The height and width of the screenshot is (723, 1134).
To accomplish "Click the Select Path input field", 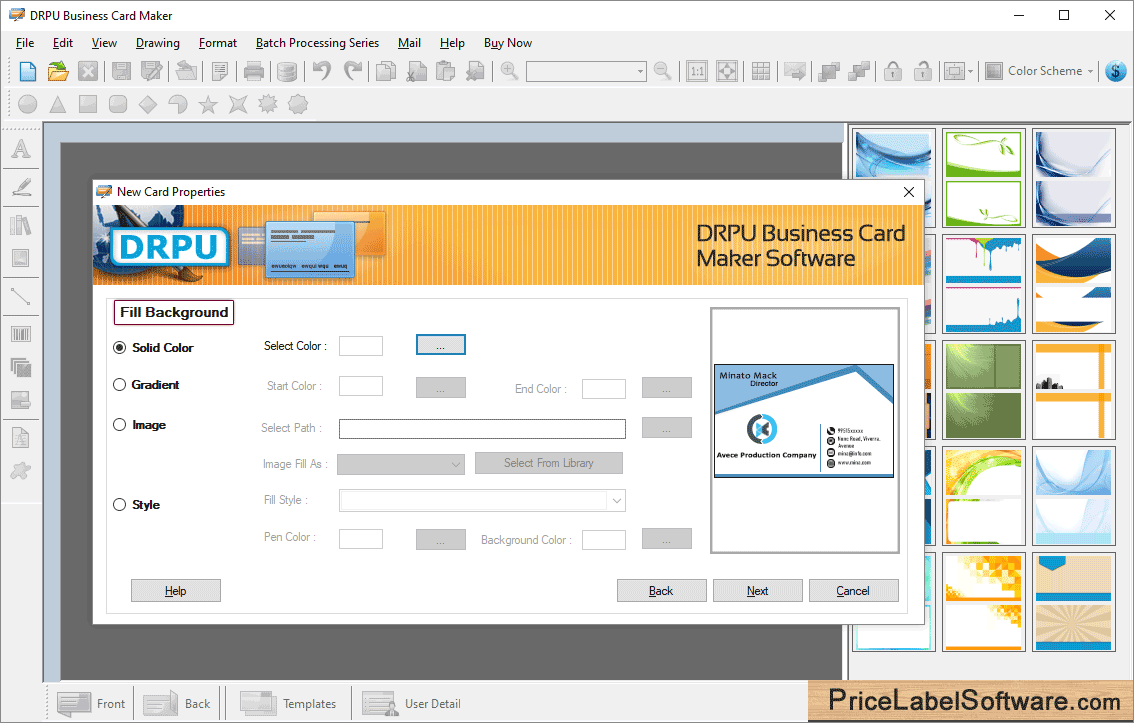I will [x=482, y=429].
